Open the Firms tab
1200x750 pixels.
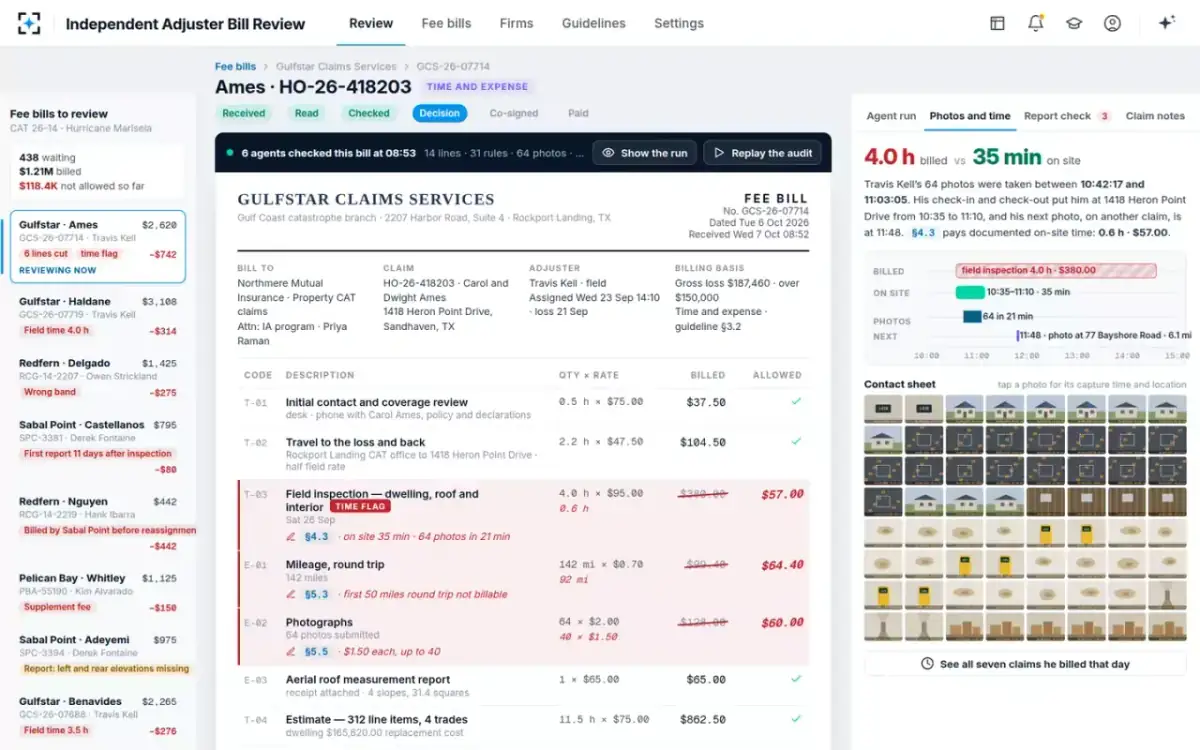click(x=516, y=23)
